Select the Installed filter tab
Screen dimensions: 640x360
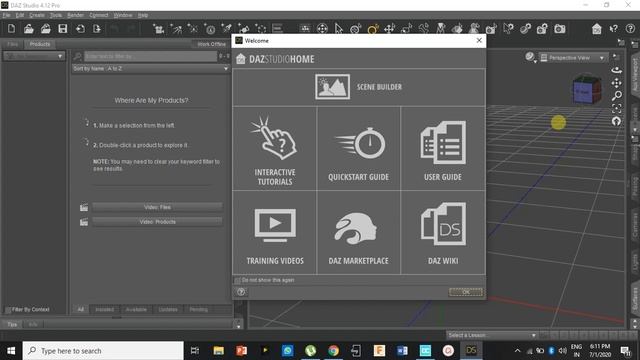(x=104, y=310)
